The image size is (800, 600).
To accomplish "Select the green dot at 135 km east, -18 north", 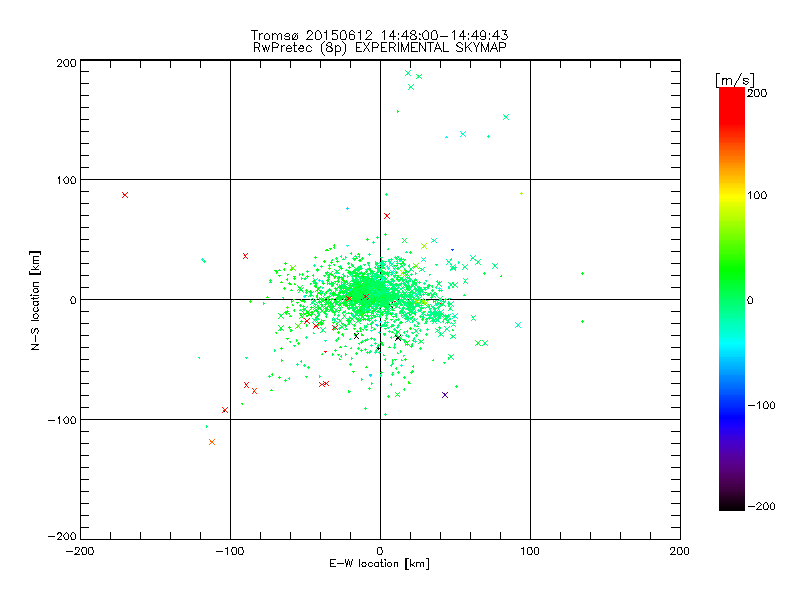I will [582, 321].
